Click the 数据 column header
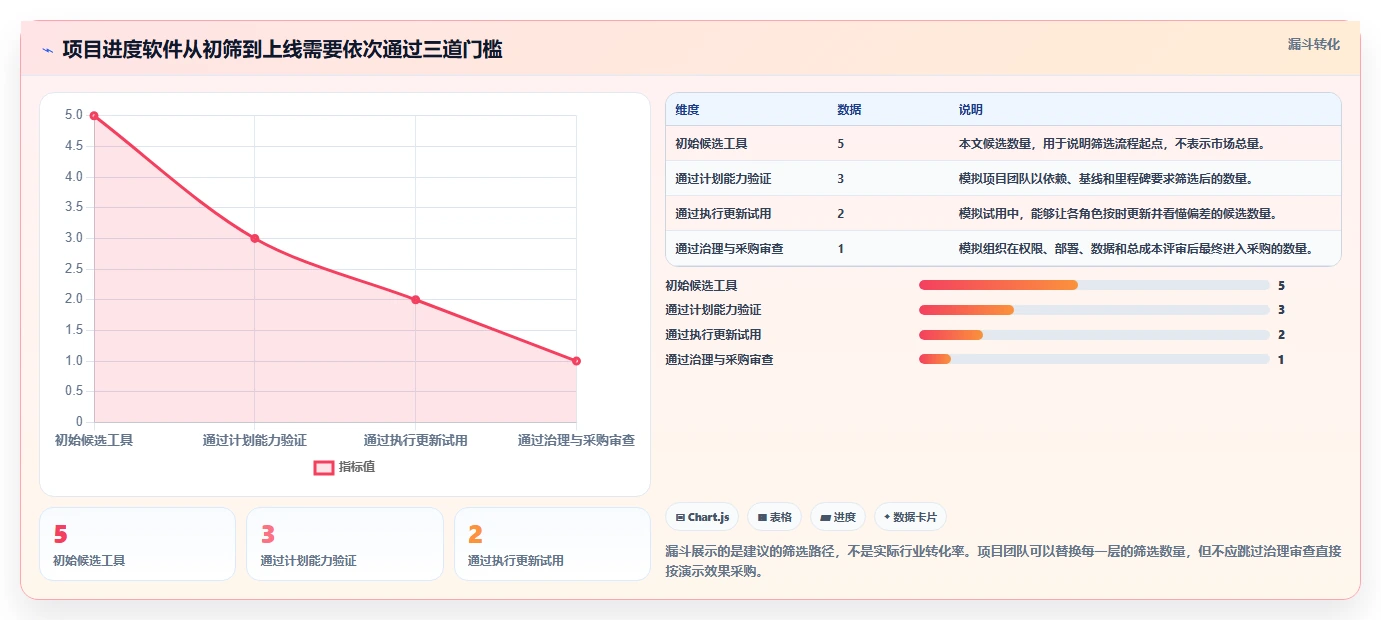The image size is (1381, 620). tap(849, 110)
